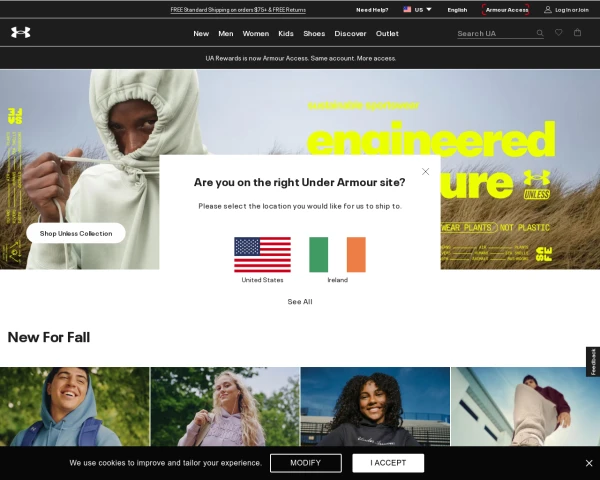Open the Men menu
The height and width of the screenshot is (480, 600).
coord(226,34)
